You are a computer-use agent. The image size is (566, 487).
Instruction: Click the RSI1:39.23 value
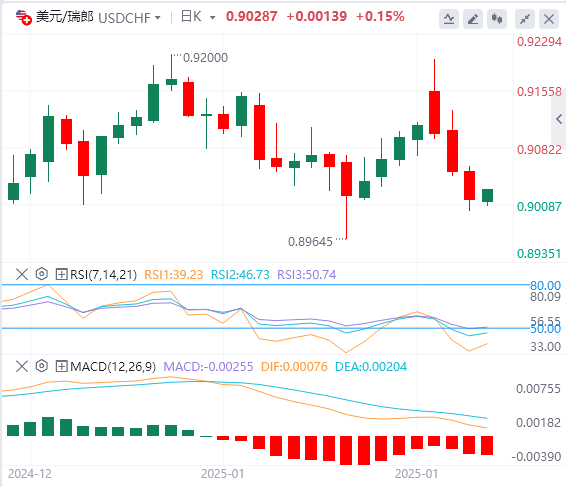tap(174, 275)
